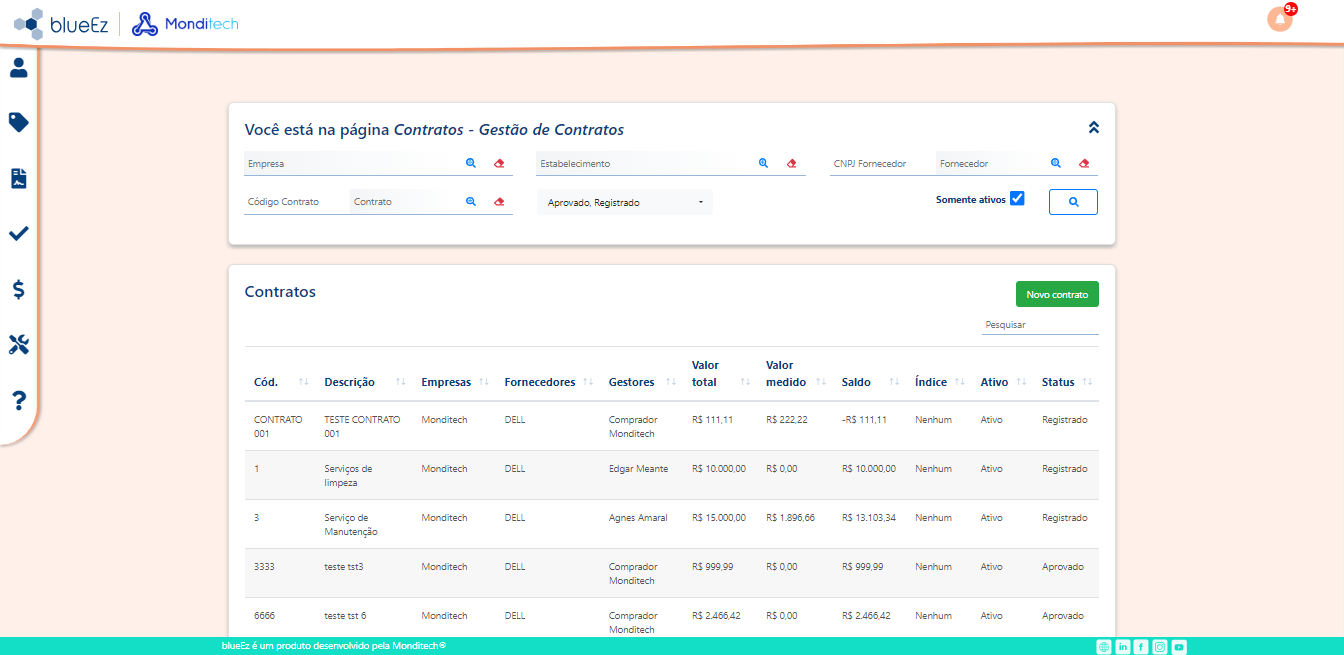Open the price tag sidebar icon
This screenshot has height=655, width=1344.
coord(18,122)
